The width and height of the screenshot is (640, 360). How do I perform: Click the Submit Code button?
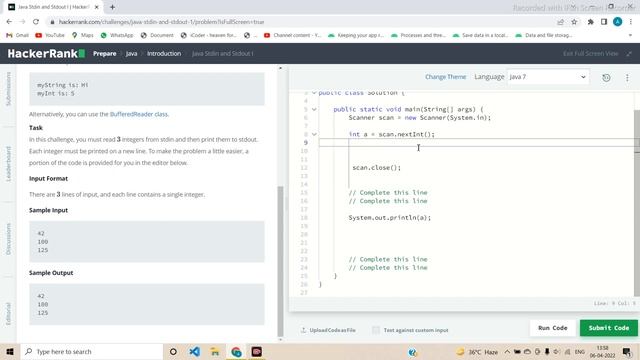click(609, 328)
